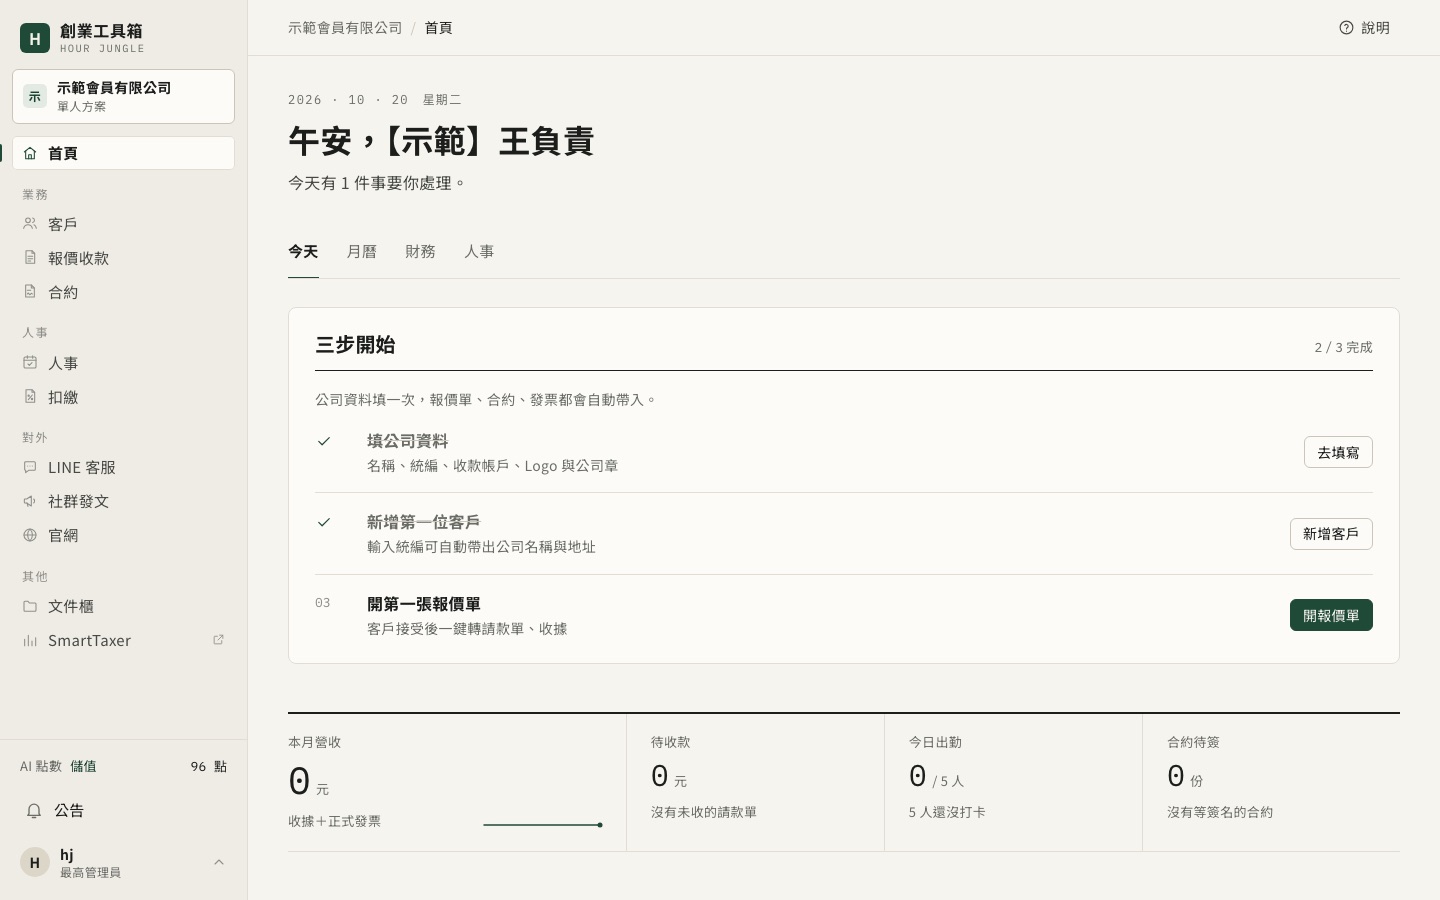Click the icon beside 扣繳
This screenshot has width=1440, height=900.
[x=30, y=397]
